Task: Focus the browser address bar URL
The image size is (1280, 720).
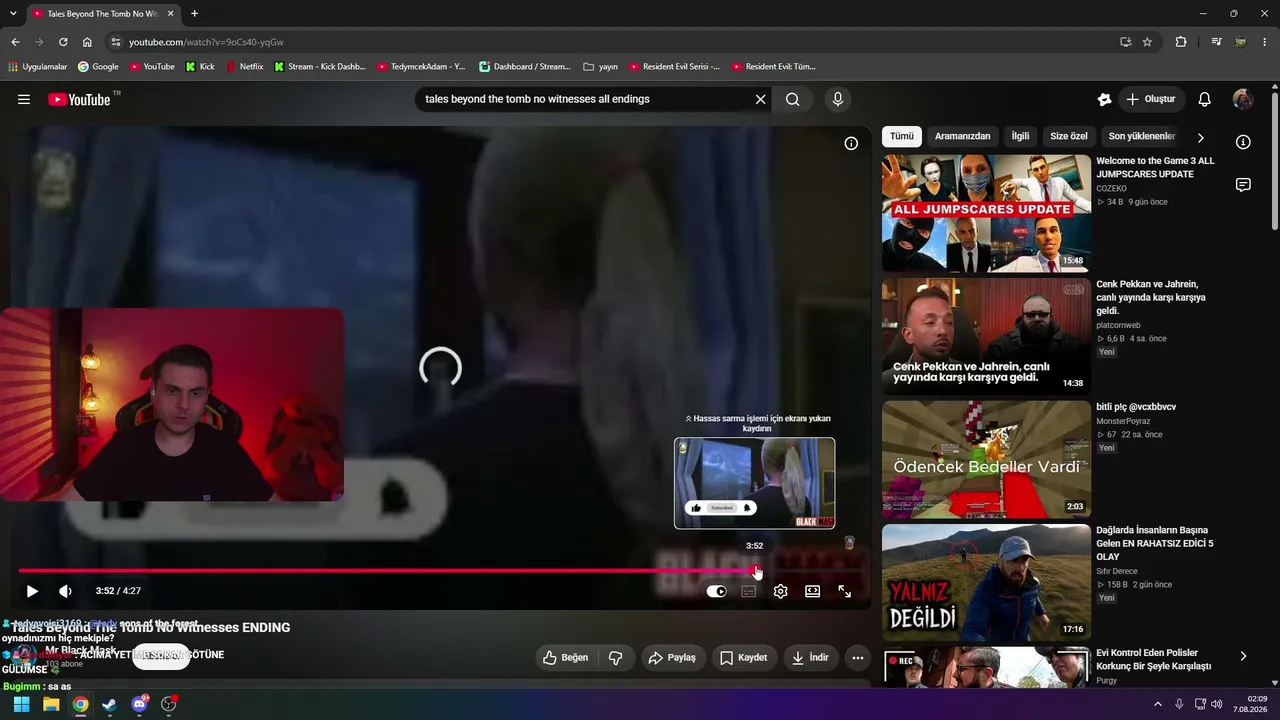Action: (206, 42)
